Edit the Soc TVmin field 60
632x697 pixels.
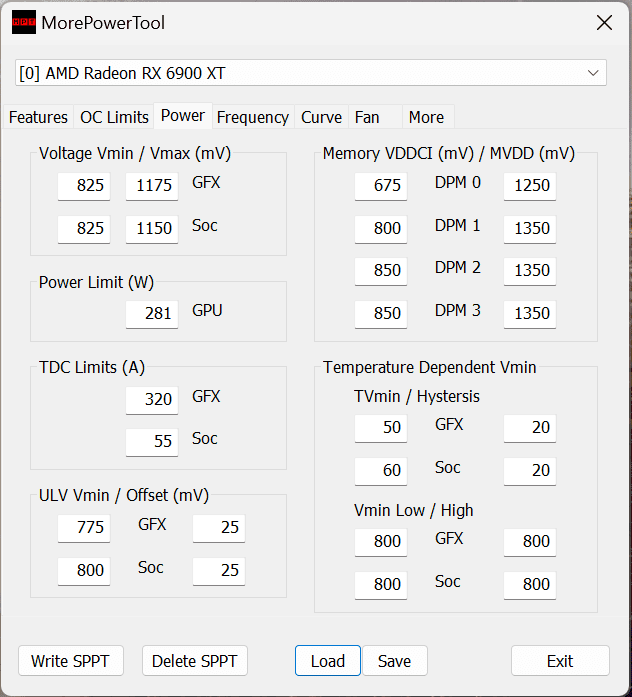(x=381, y=471)
